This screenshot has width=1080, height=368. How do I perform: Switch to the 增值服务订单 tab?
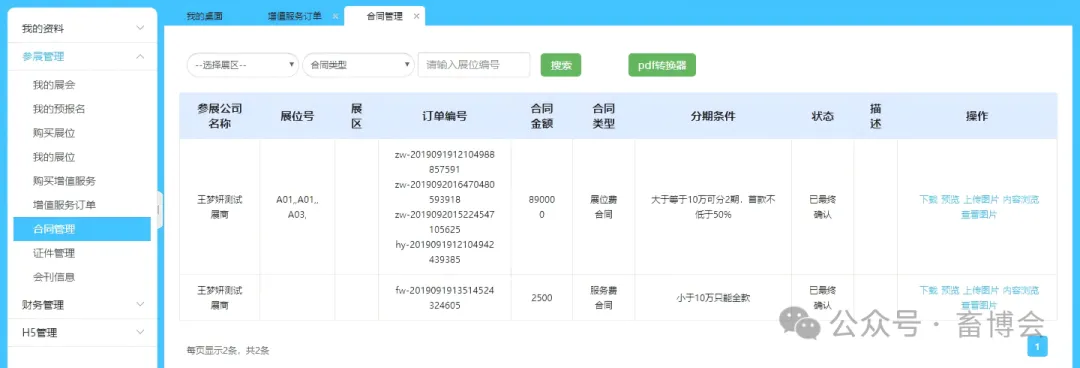(295, 16)
